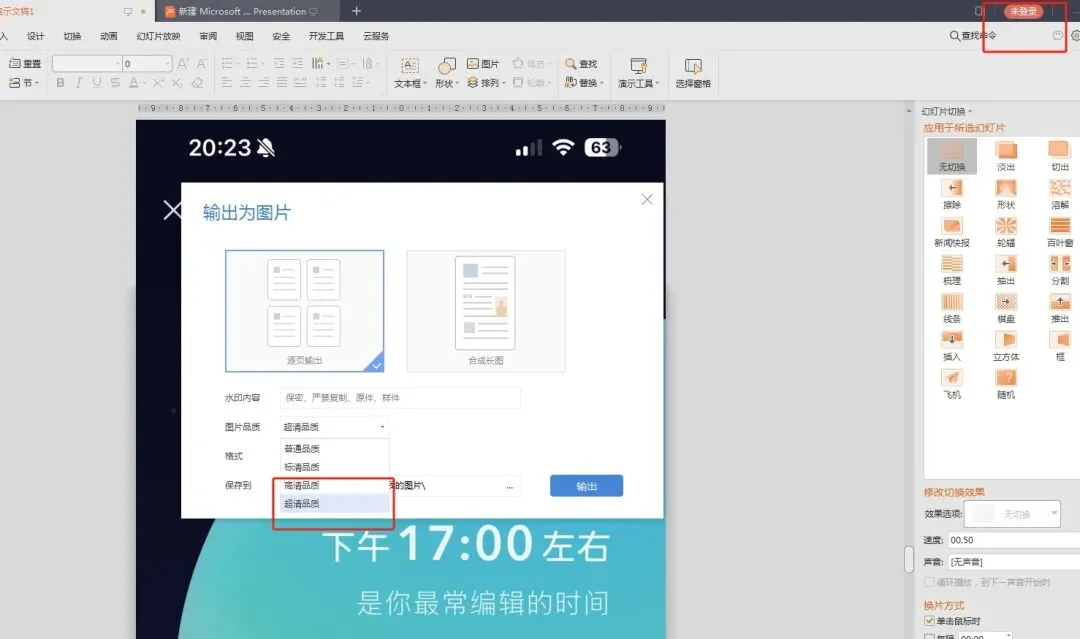Open the 开发工具 developer tab

point(326,36)
